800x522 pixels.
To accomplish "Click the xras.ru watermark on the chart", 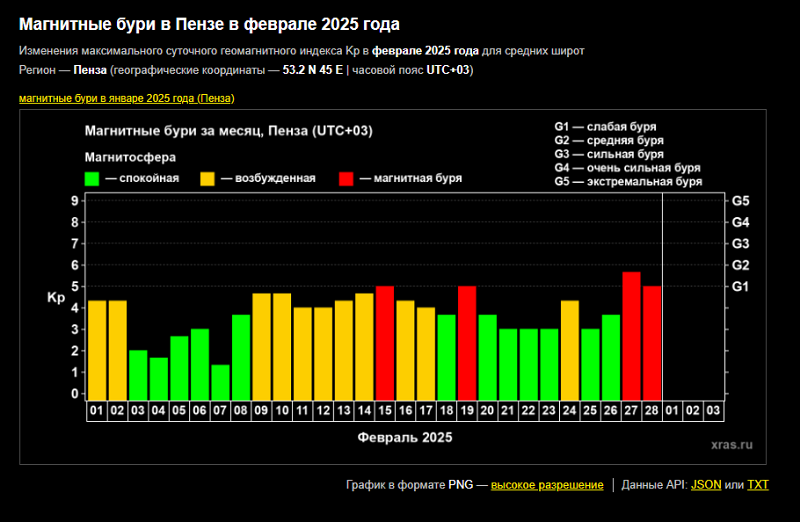I will pyautogui.click(x=733, y=443).
